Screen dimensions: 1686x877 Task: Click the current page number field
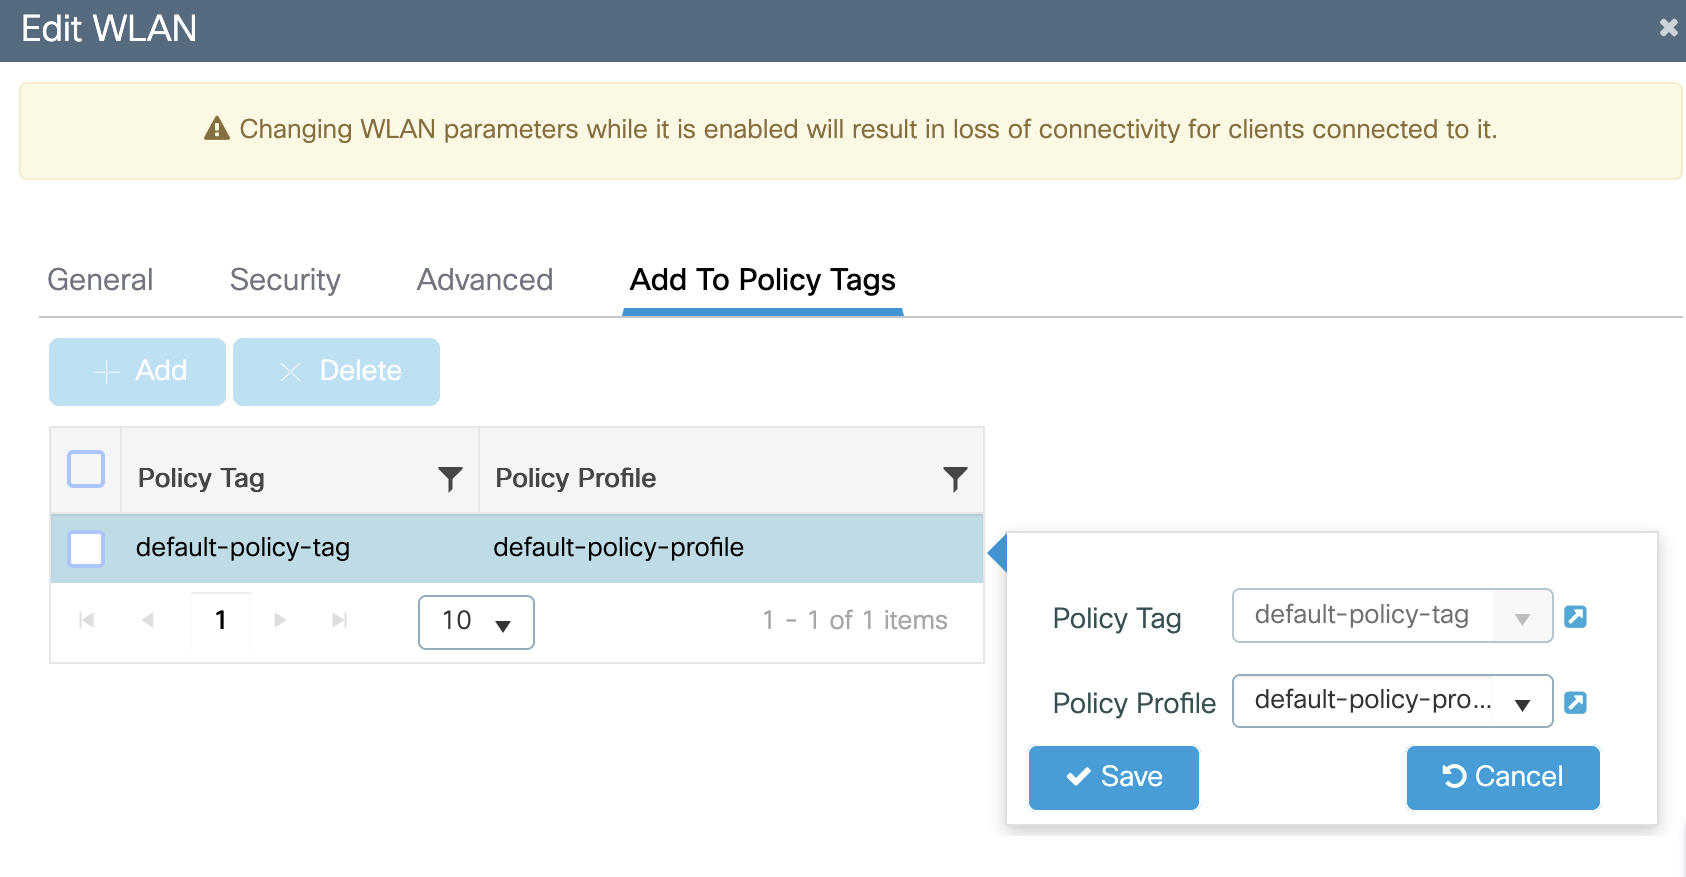221,620
